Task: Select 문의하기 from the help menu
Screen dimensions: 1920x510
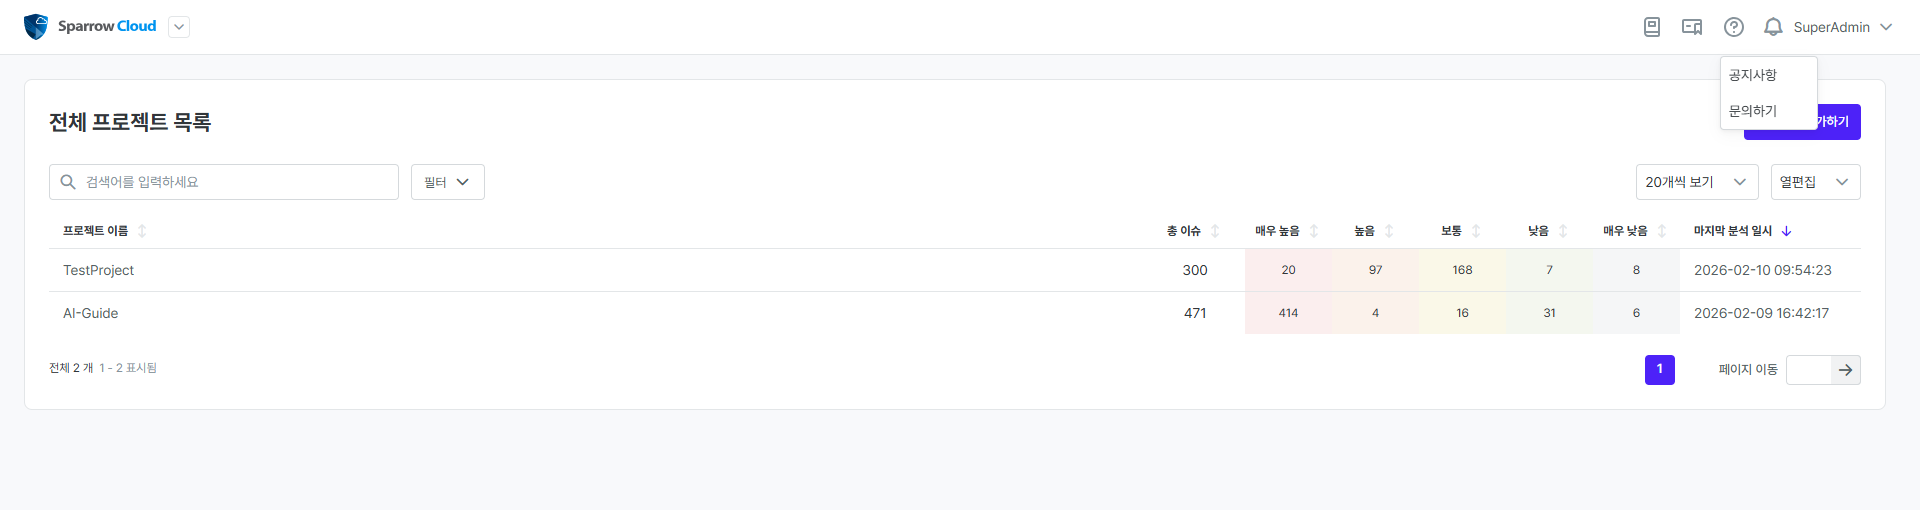Action: (x=1753, y=111)
